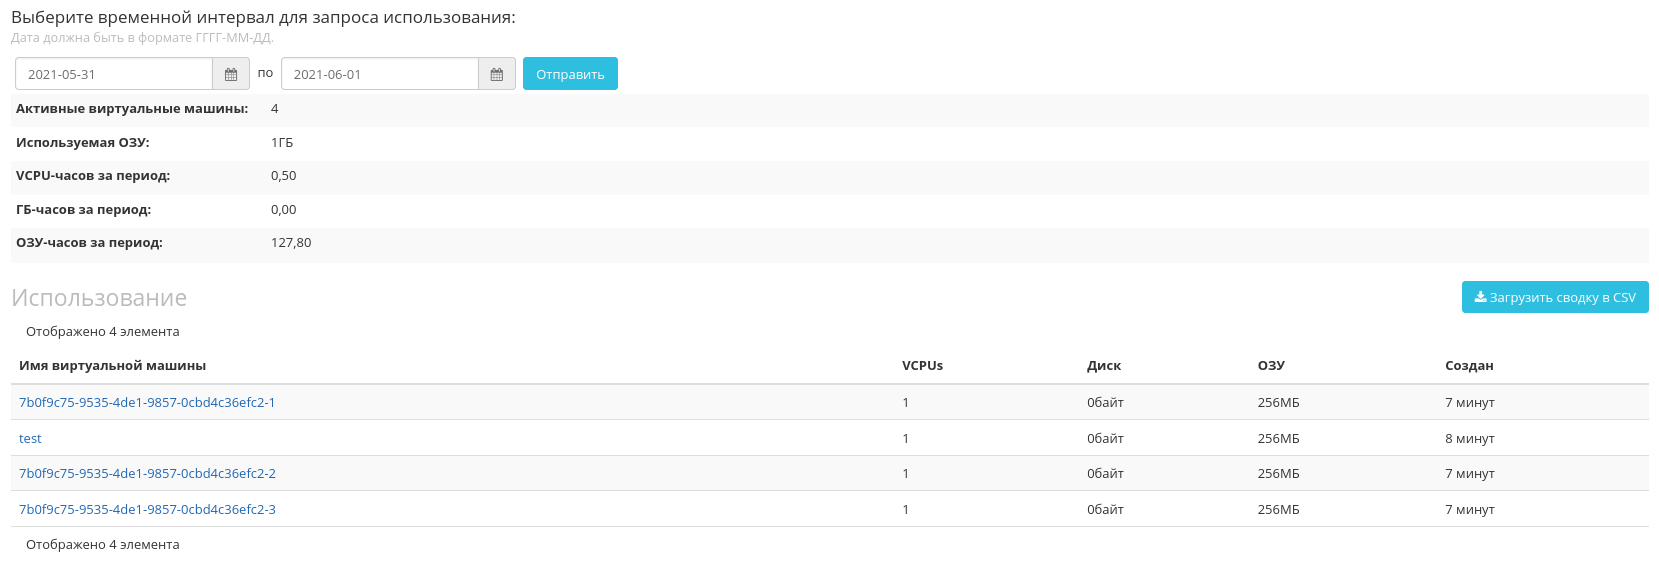
Task: Open the VM link ending in efc2-3
Action: tap(147, 510)
